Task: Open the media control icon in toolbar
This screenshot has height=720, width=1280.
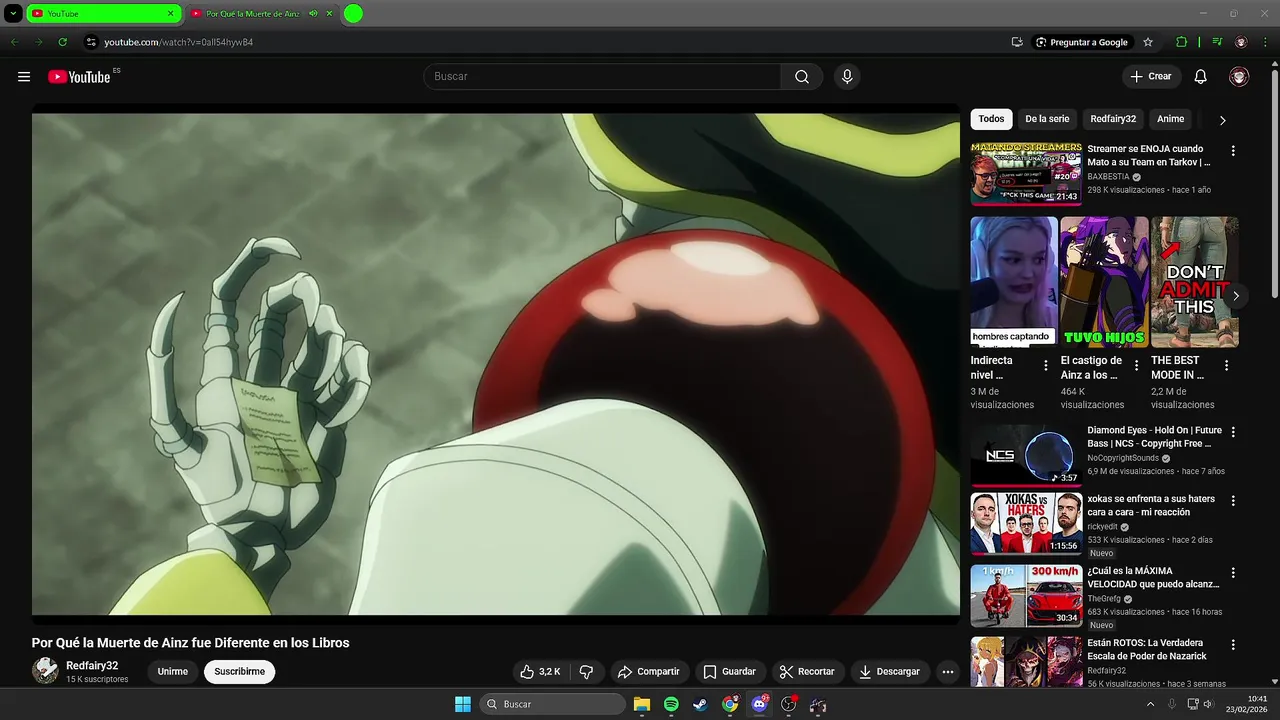Action: click(1217, 42)
